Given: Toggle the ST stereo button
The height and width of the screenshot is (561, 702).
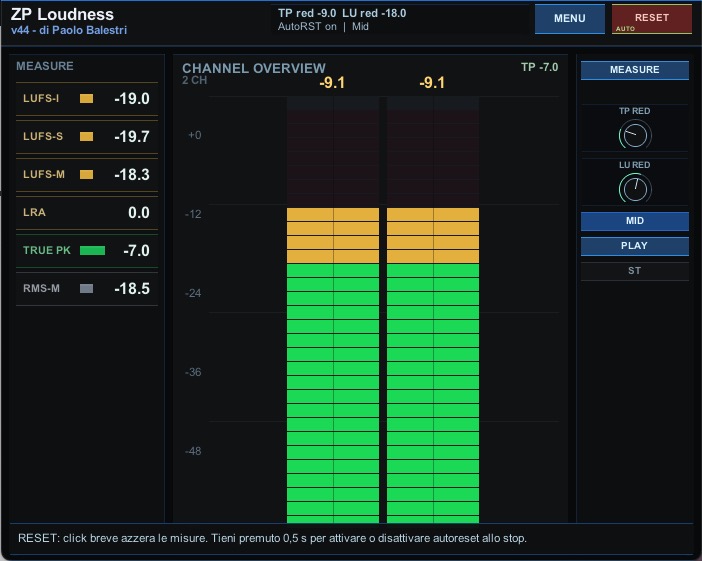Looking at the screenshot, I should (x=634, y=271).
